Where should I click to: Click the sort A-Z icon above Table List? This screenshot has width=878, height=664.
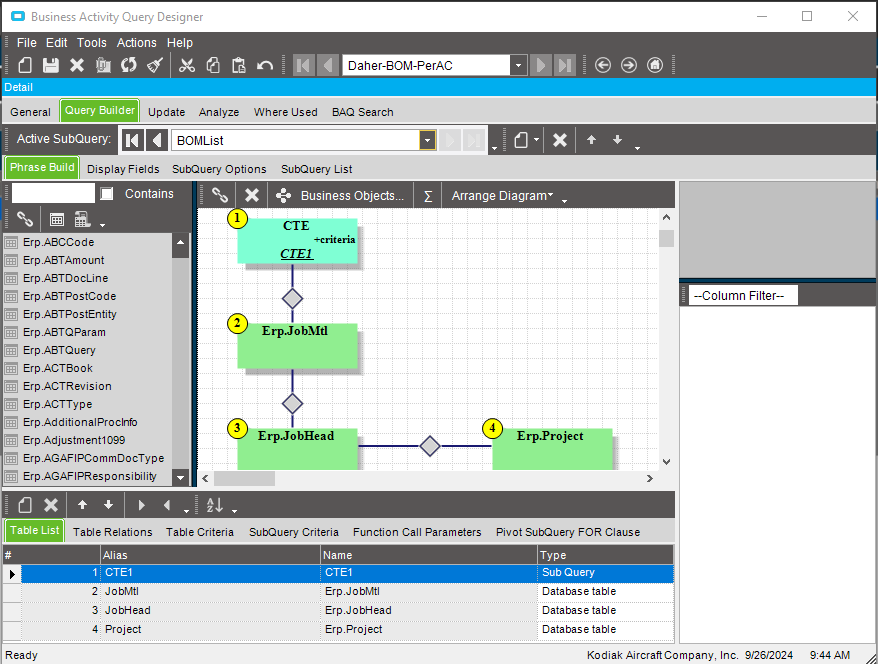(215, 505)
